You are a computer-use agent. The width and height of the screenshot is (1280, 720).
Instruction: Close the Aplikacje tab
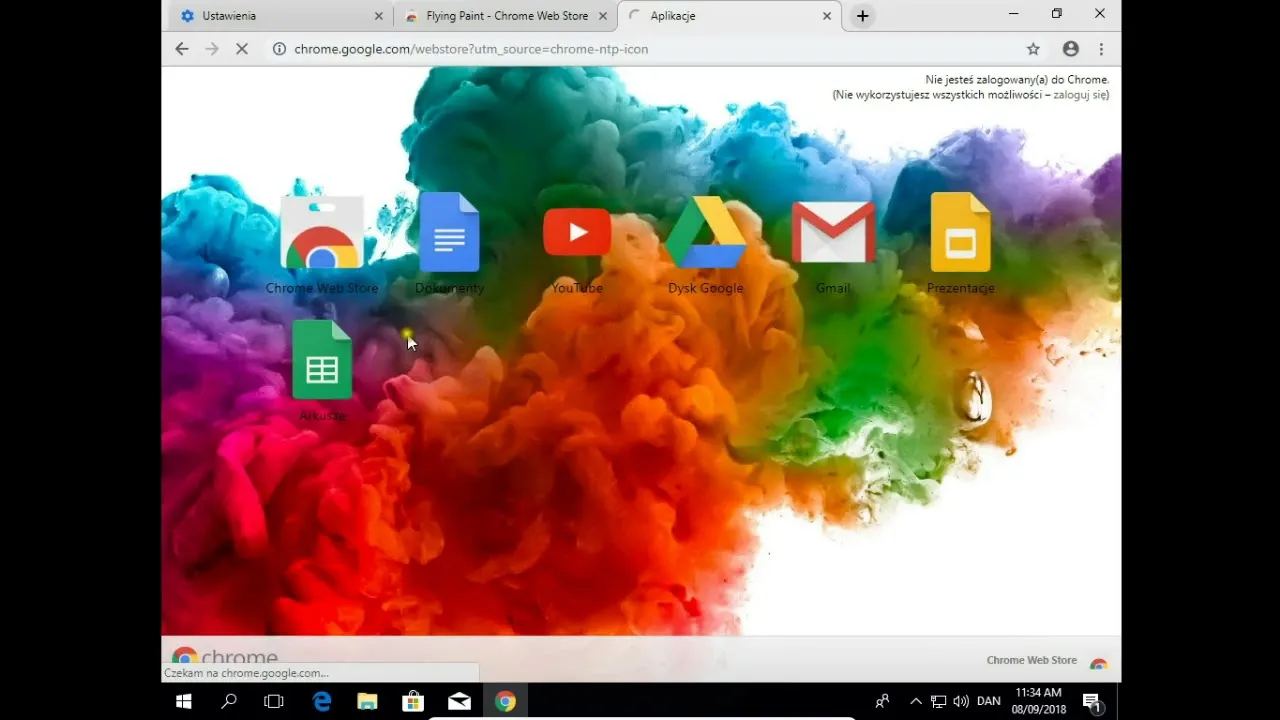click(x=827, y=16)
